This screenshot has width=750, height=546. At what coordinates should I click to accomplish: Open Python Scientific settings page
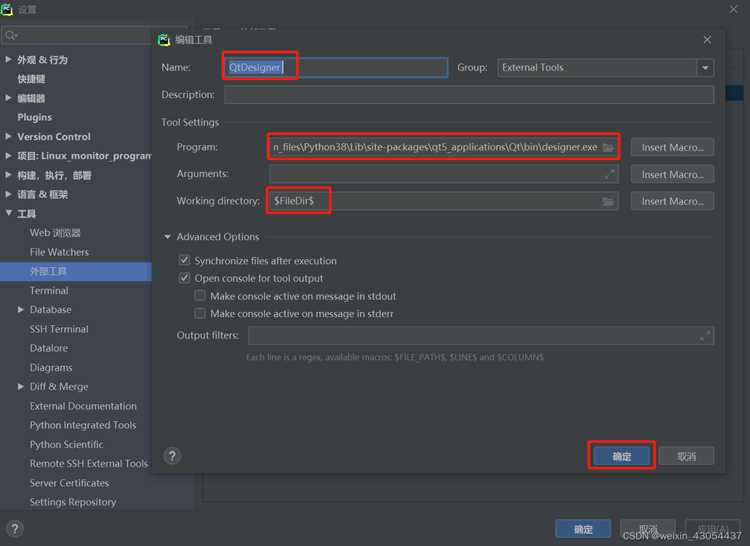[x=66, y=444]
